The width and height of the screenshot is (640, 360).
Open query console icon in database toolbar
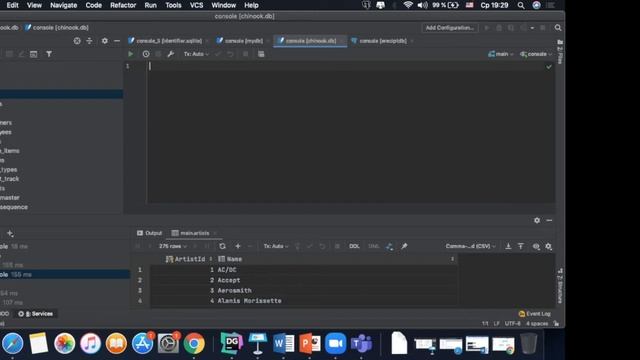coord(33,54)
